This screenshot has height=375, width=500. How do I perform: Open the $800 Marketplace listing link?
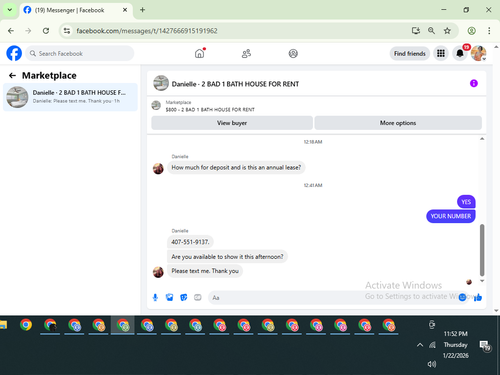210,109
